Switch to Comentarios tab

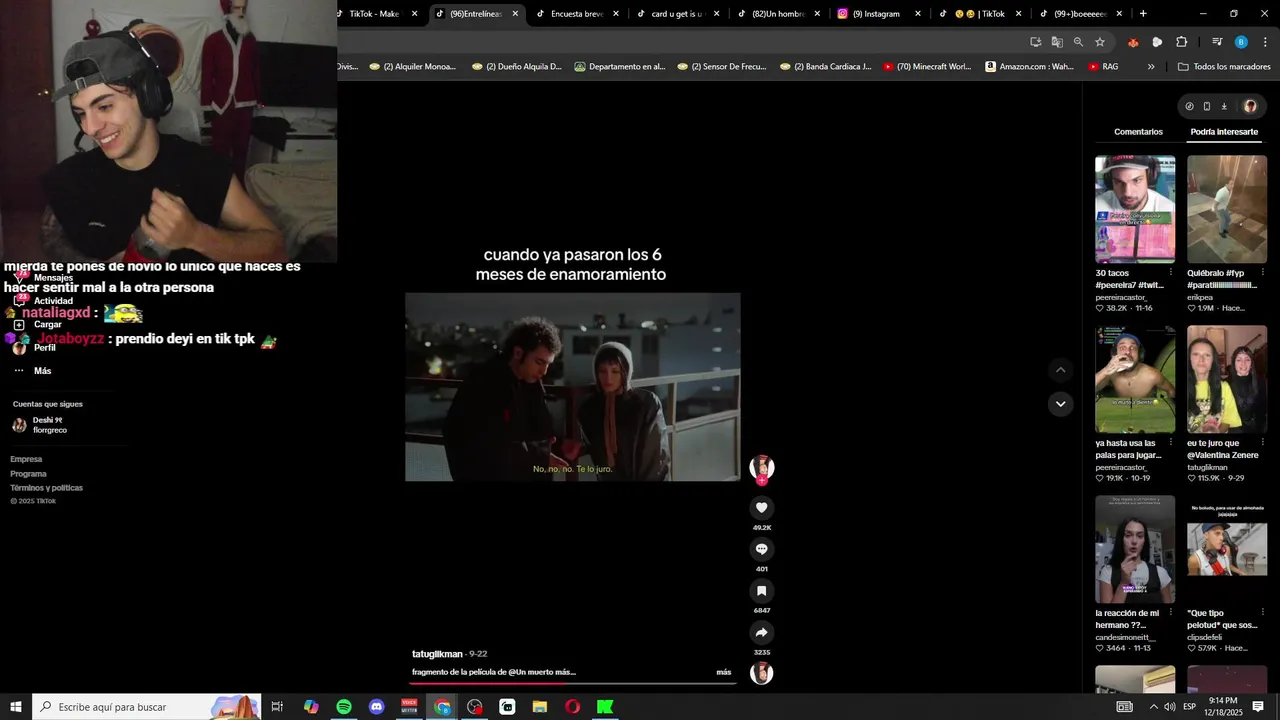click(x=1138, y=132)
